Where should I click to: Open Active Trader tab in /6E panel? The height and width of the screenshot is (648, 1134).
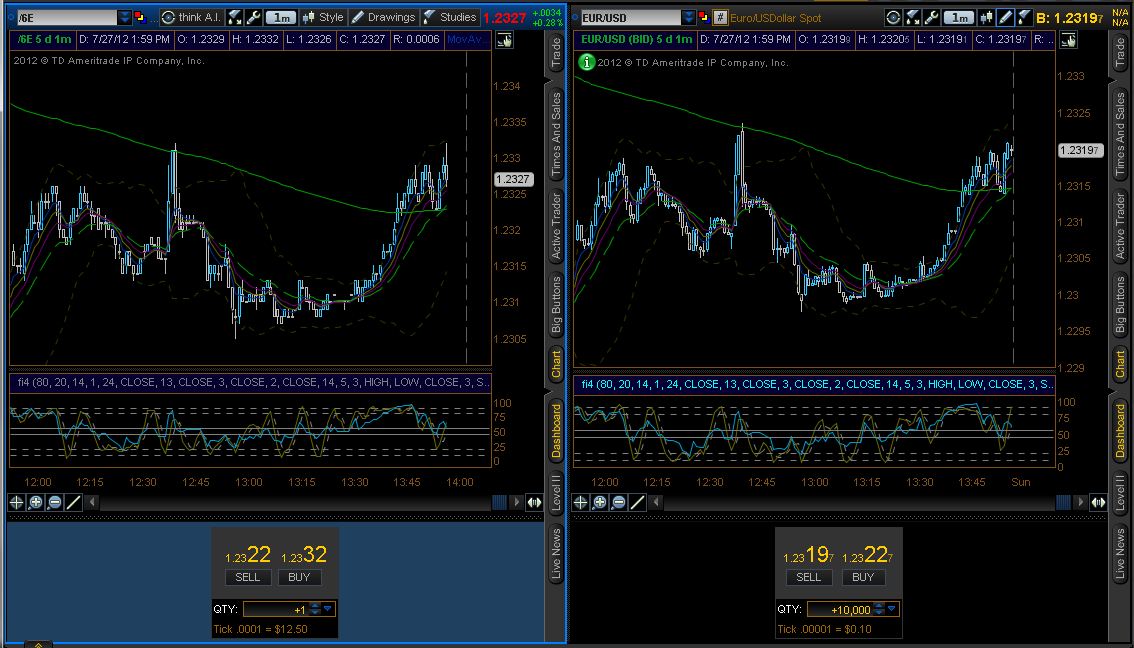click(556, 226)
